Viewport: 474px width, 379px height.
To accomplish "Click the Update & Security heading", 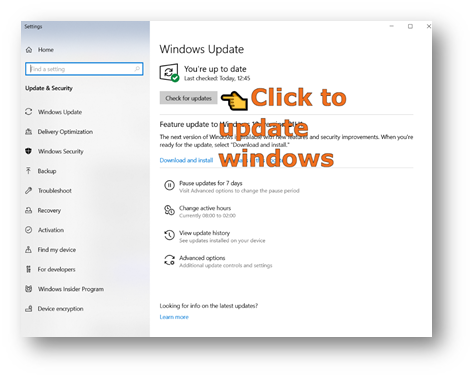I will [x=49, y=88].
